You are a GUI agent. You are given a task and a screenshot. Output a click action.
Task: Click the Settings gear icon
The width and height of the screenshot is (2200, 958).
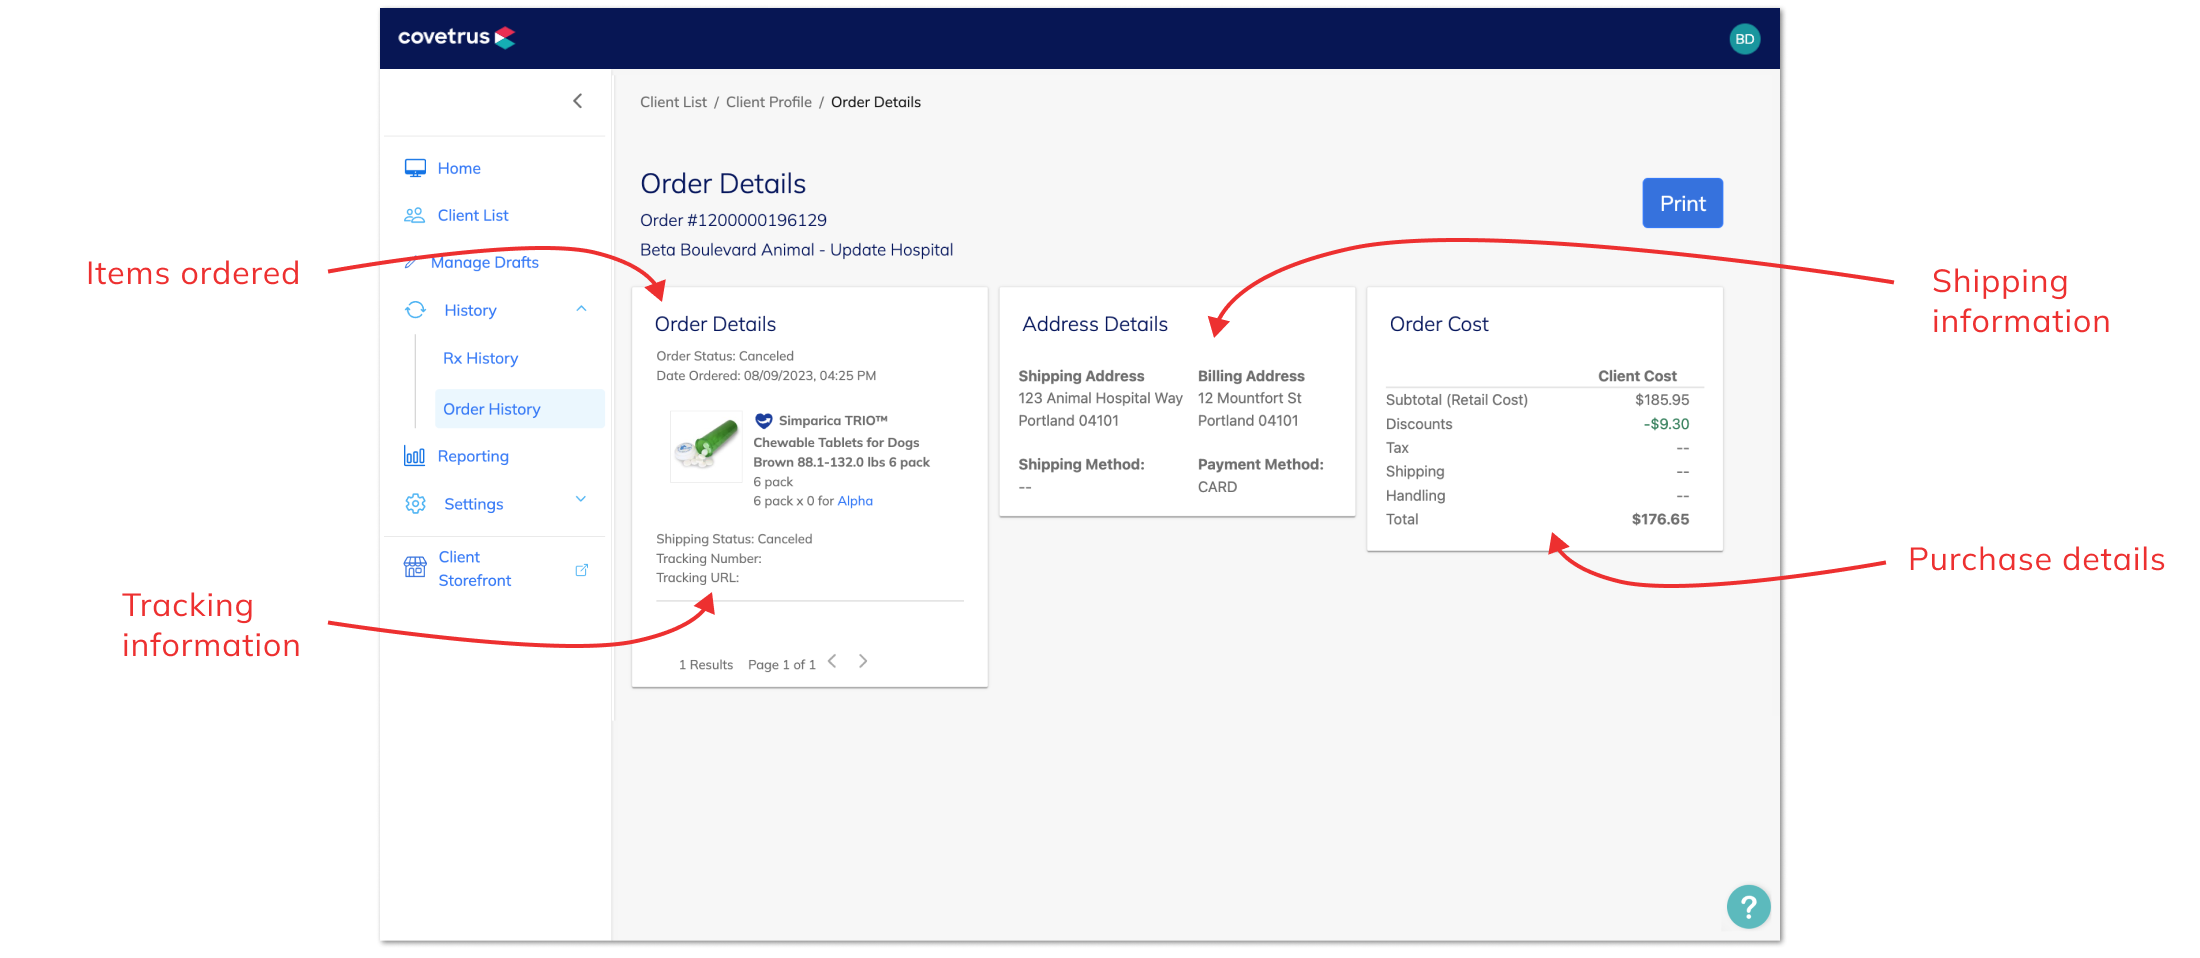(415, 503)
